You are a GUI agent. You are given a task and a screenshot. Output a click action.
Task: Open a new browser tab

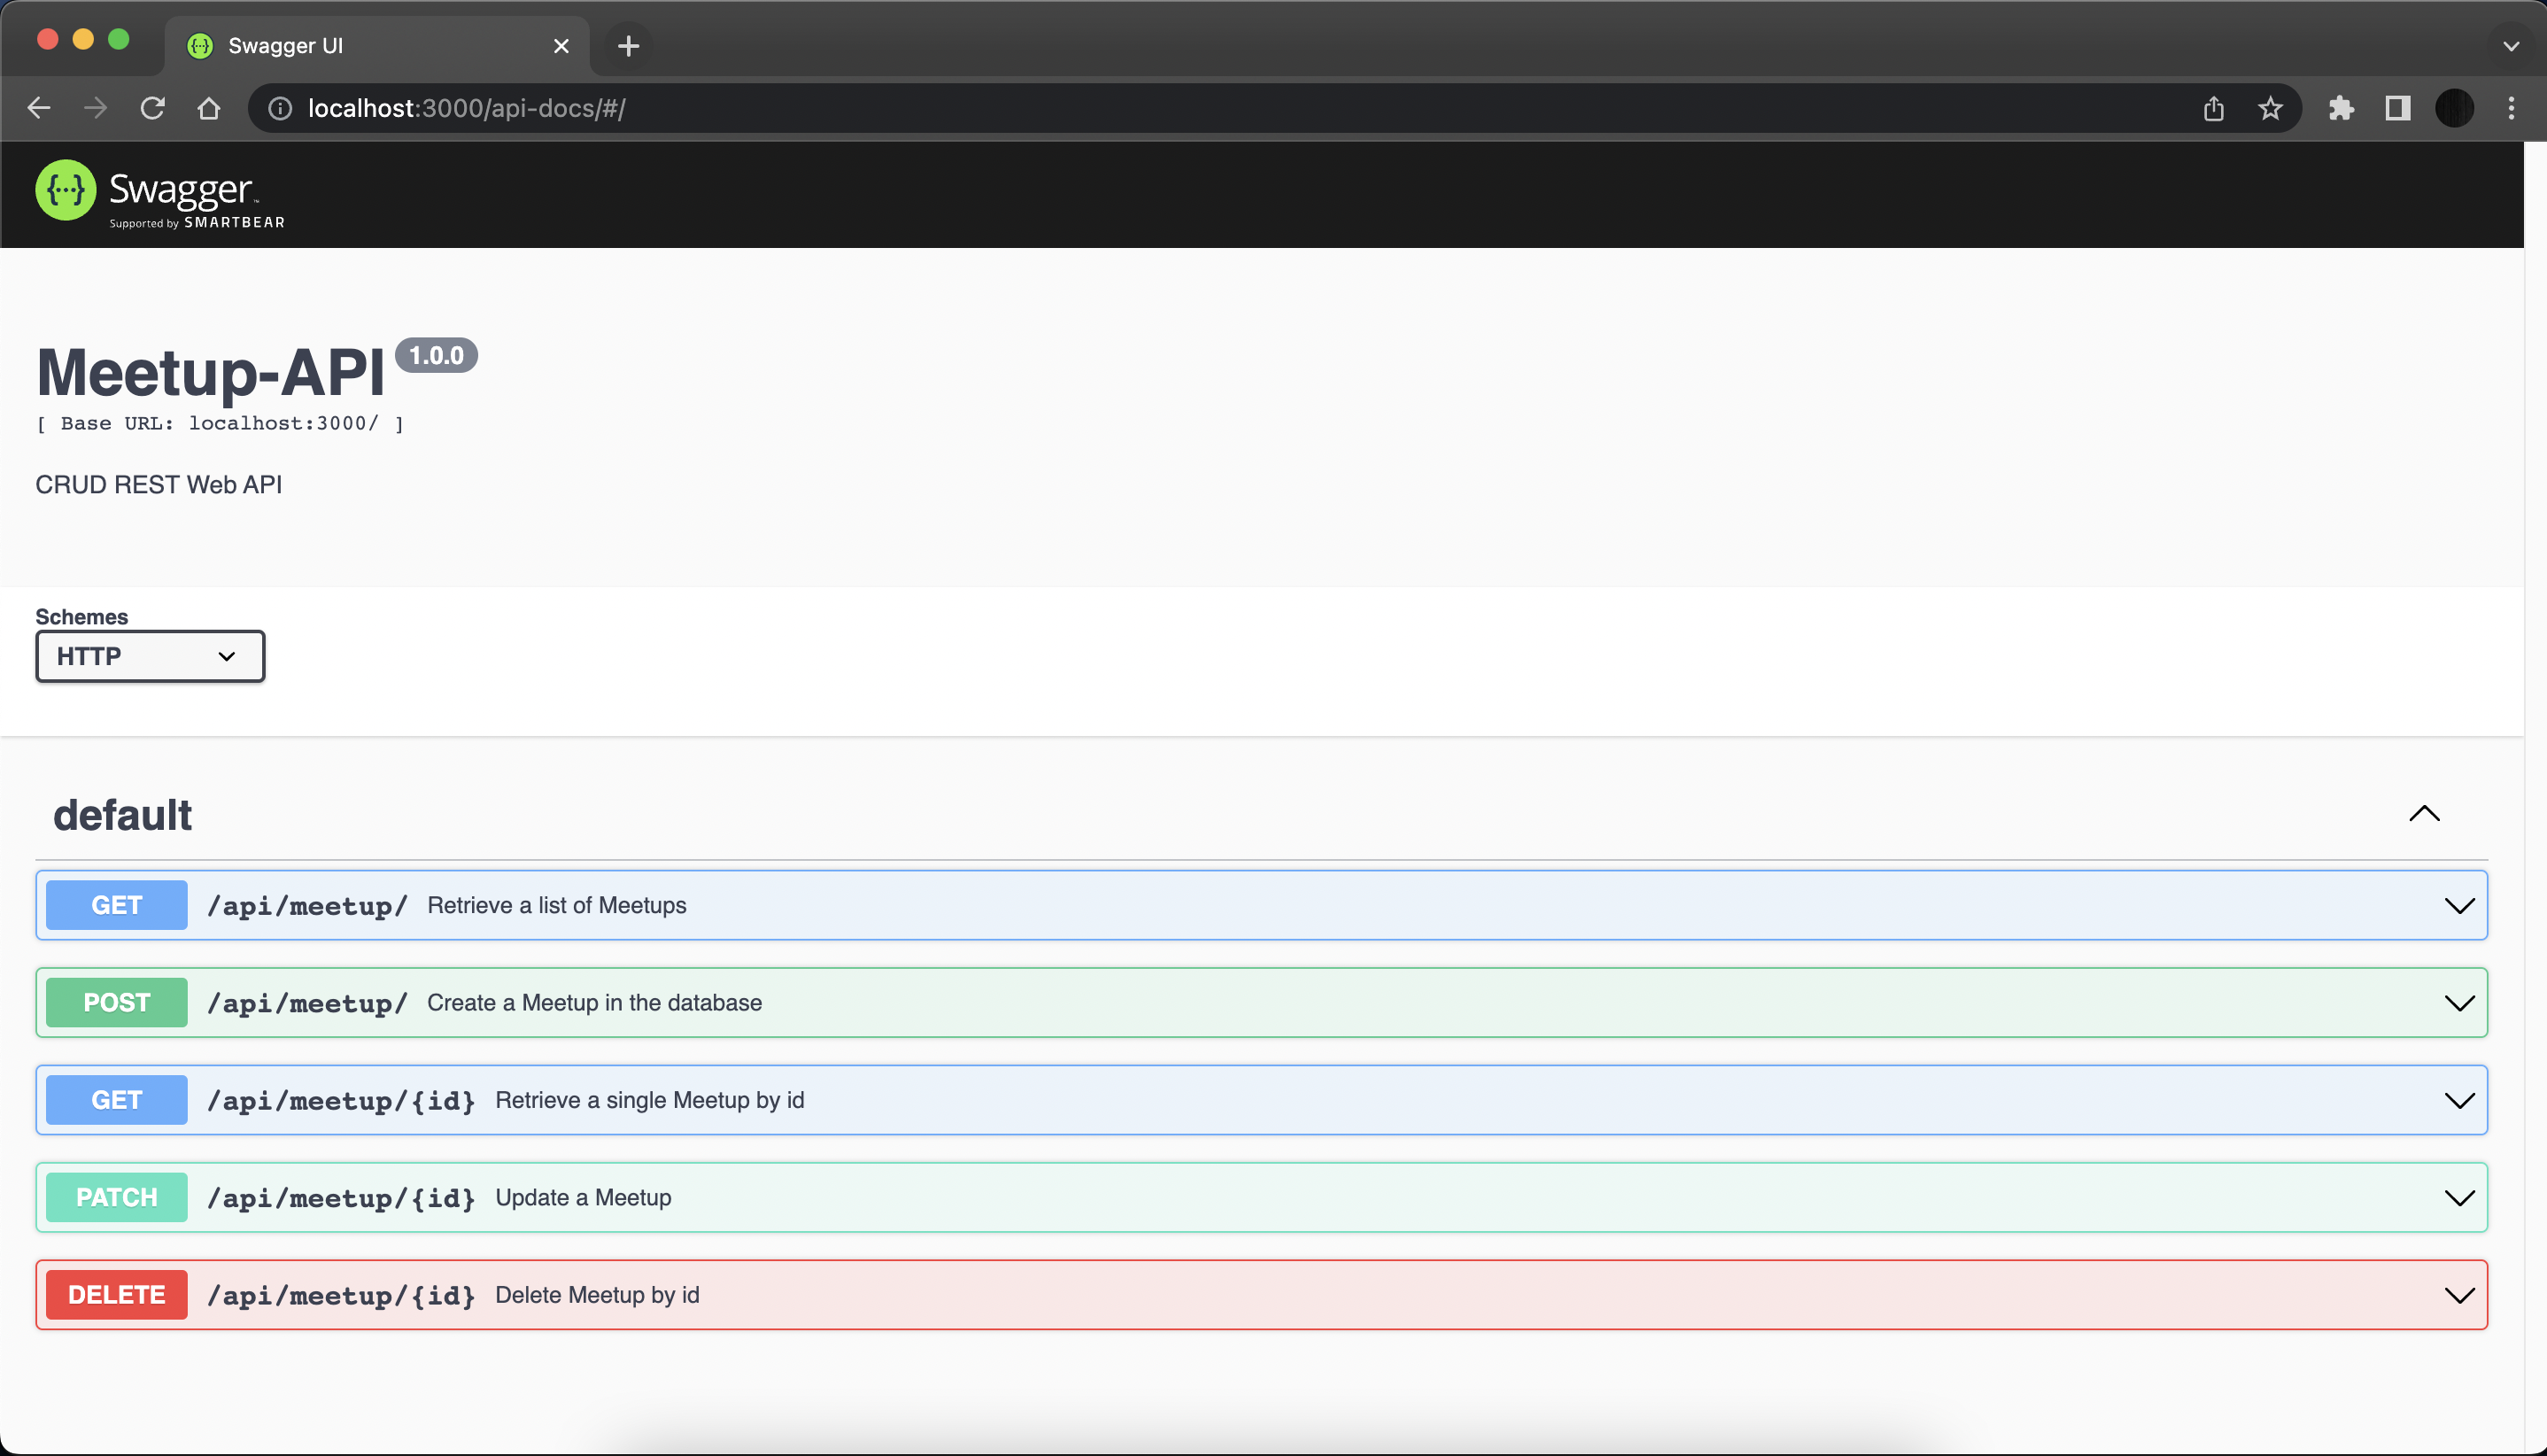tap(628, 46)
